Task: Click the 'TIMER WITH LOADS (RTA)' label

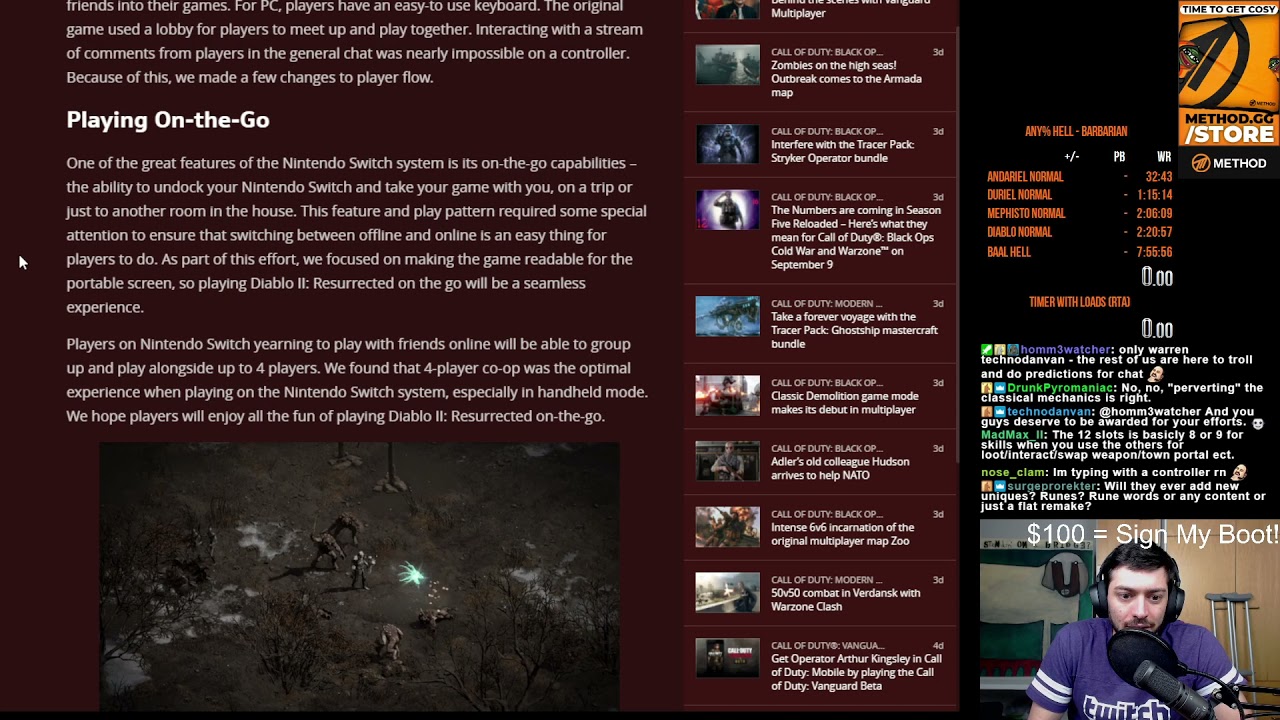Action: pos(1079,302)
